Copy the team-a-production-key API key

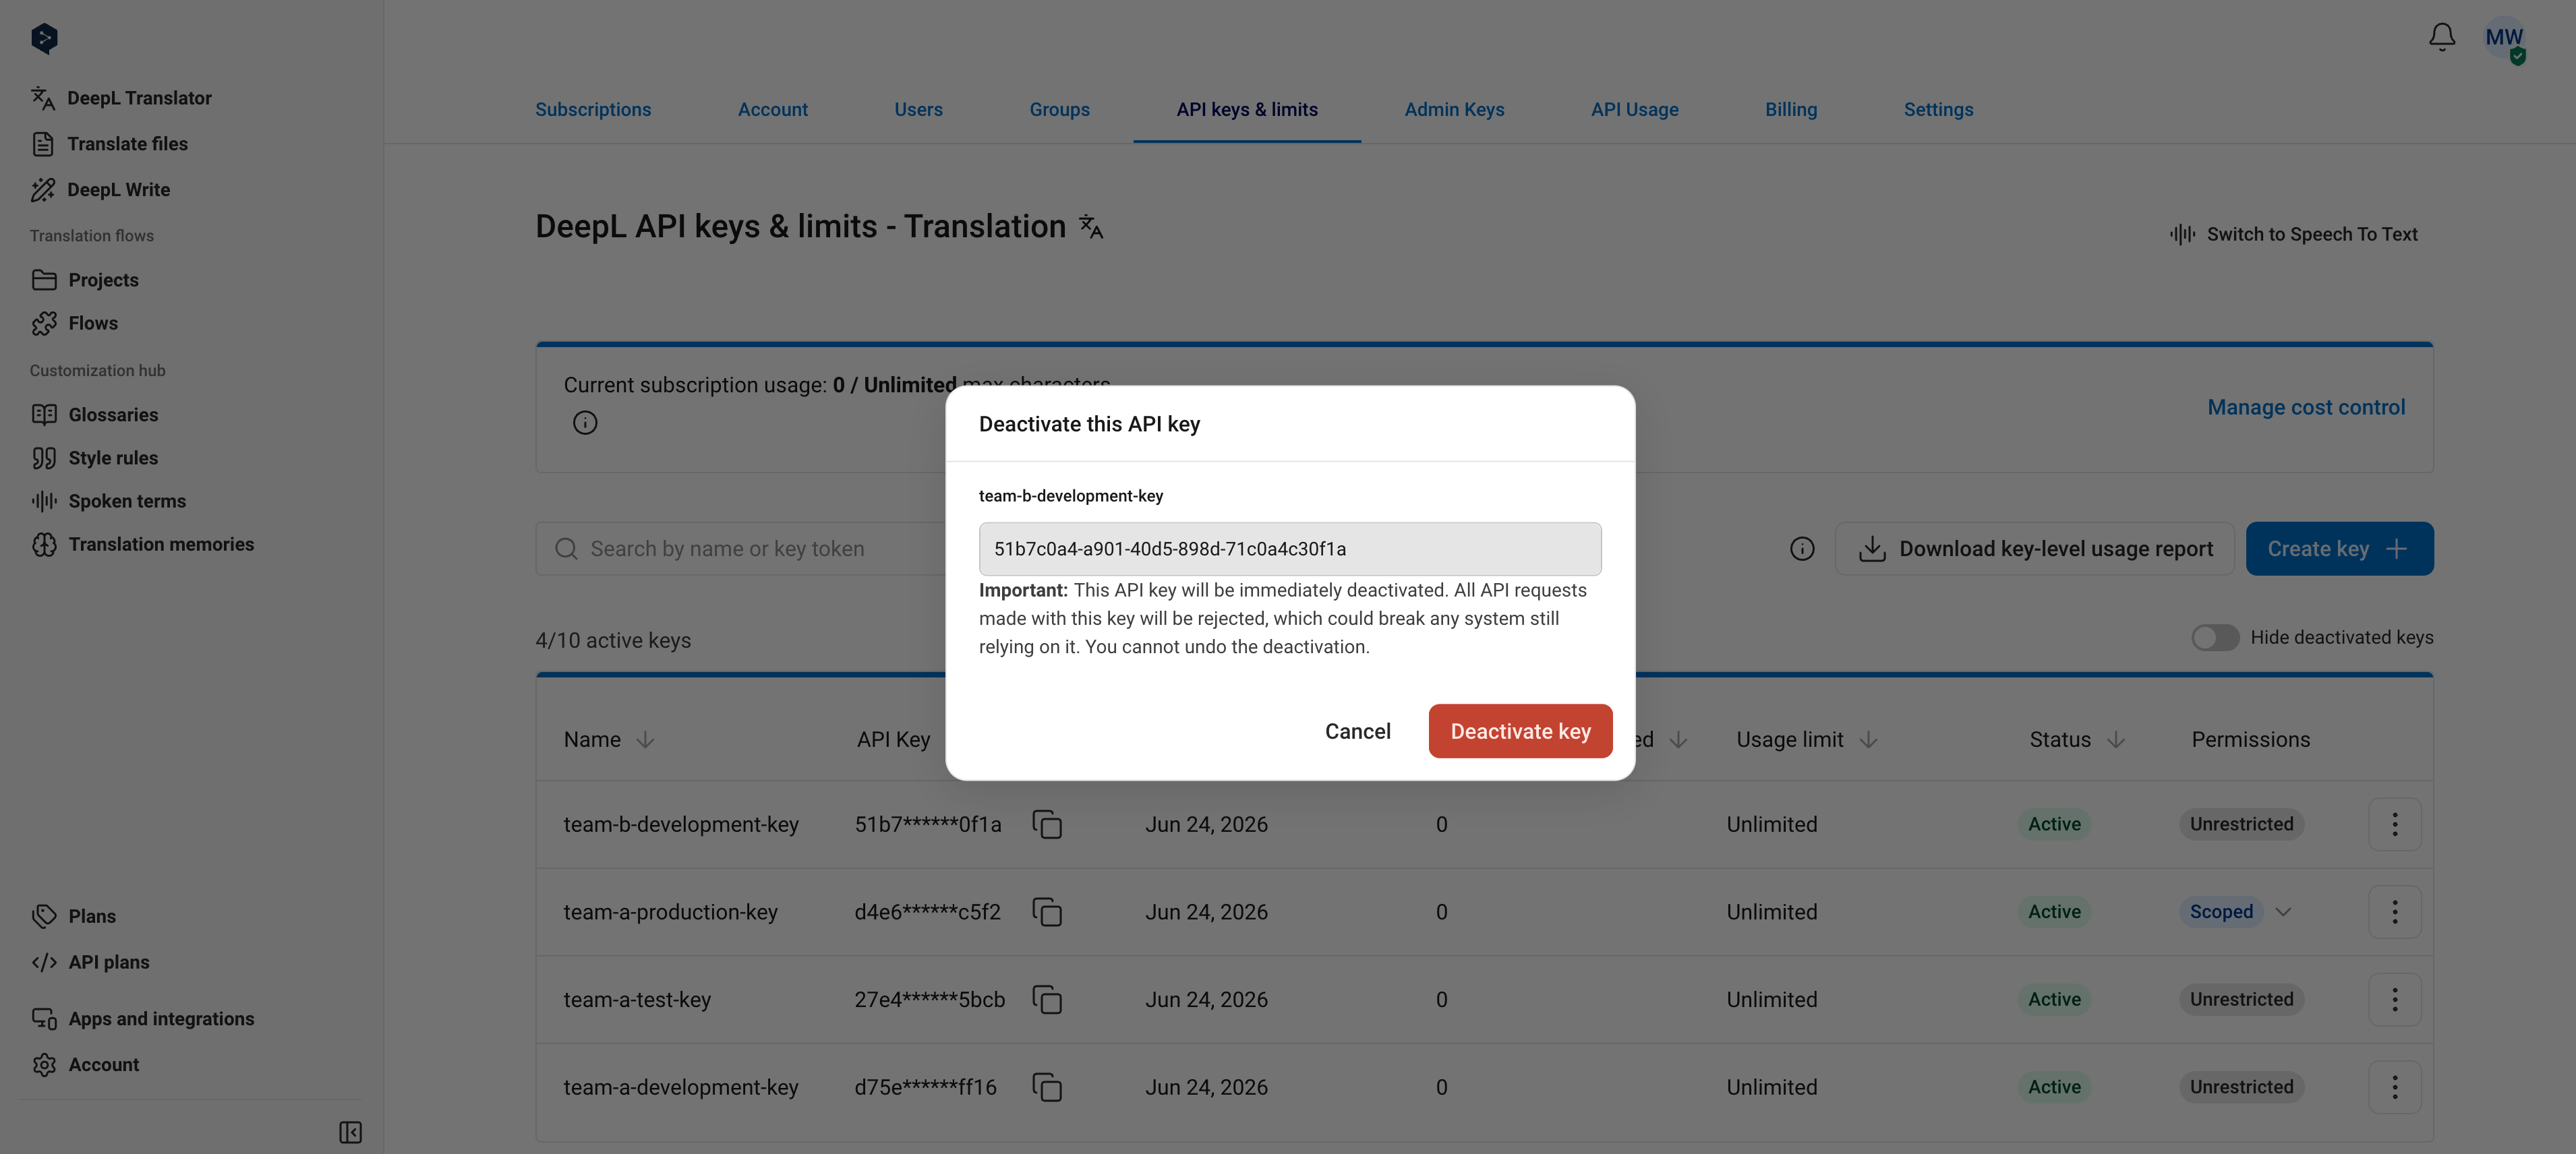tap(1047, 912)
